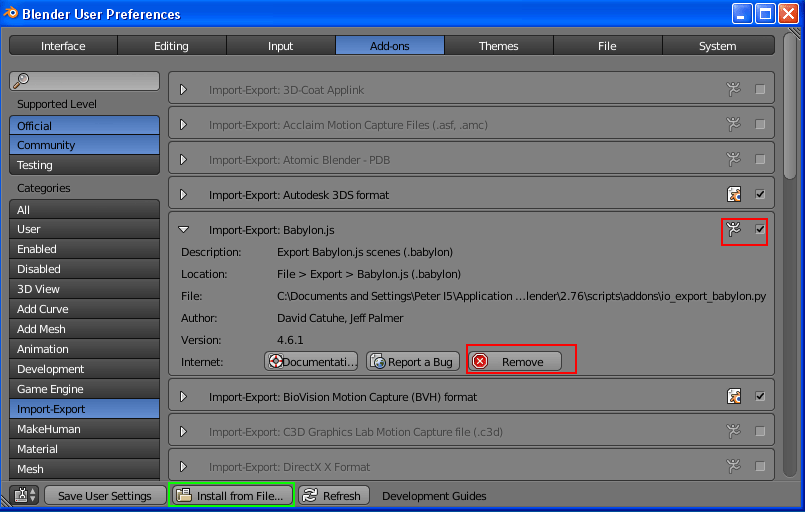Open the Babylon.js Documentation link button
The width and height of the screenshot is (805, 512).
point(311,362)
